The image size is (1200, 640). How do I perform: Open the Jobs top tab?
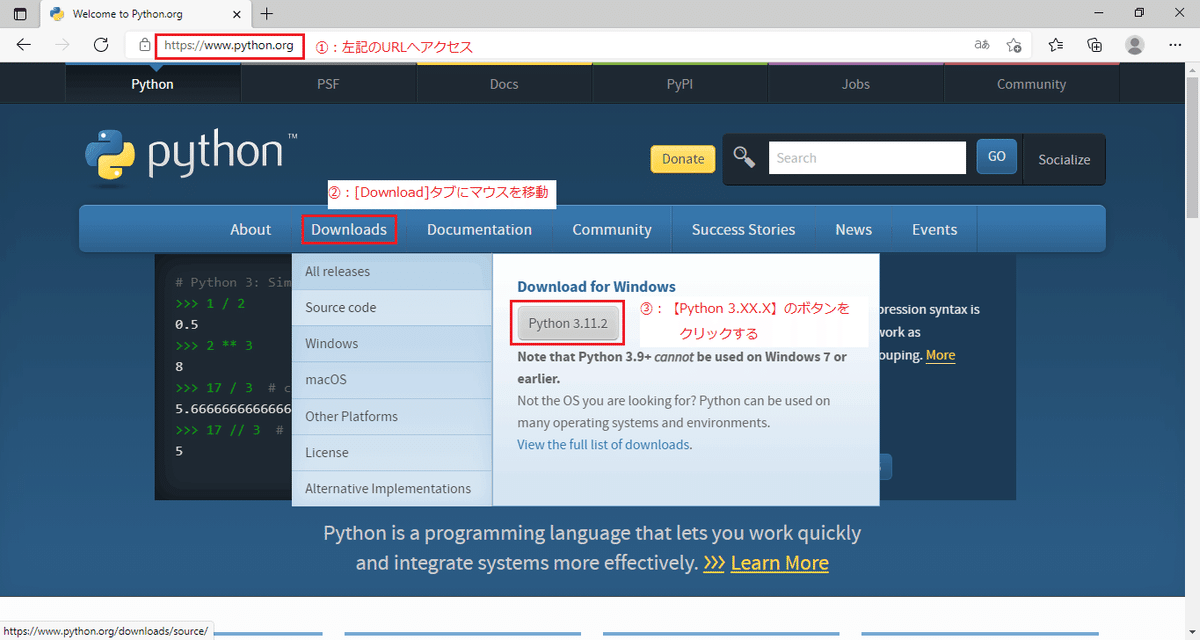tap(856, 84)
